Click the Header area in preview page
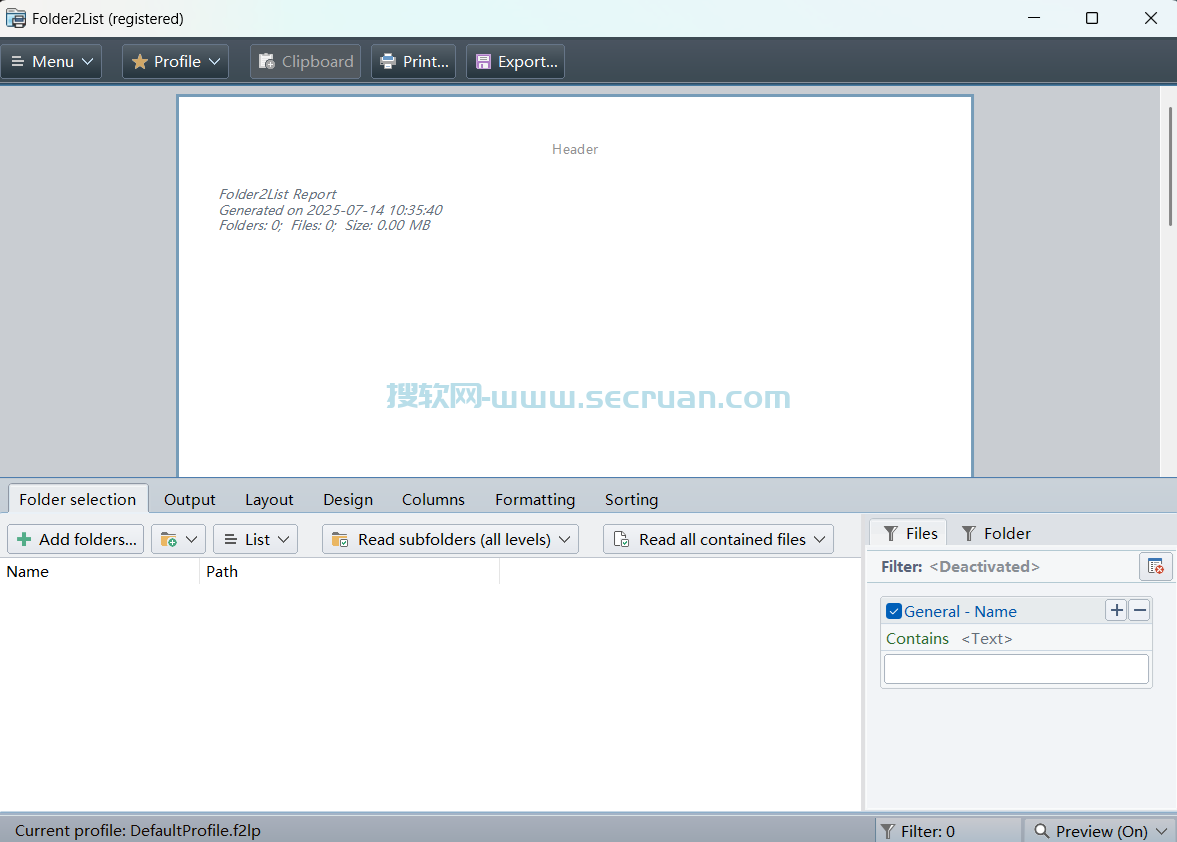The height and width of the screenshot is (842, 1177). click(x=575, y=149)
